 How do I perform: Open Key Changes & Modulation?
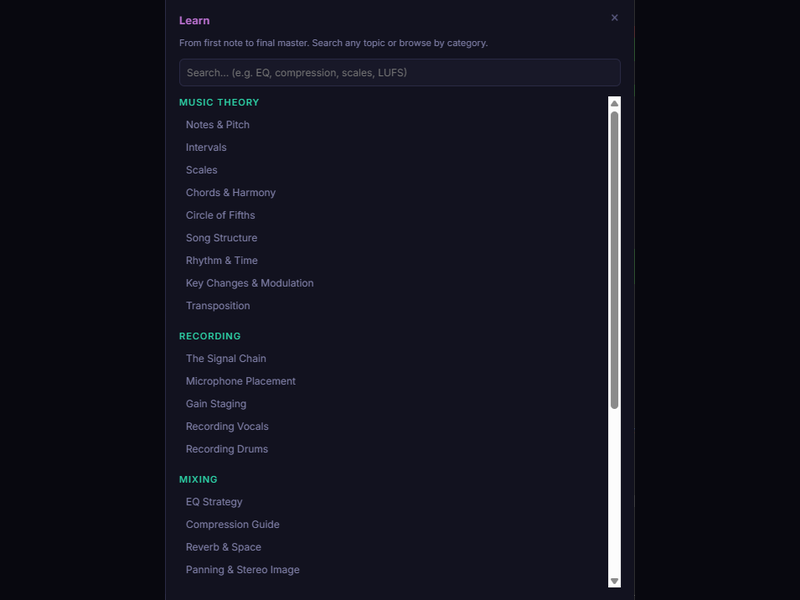pos(250,284)
